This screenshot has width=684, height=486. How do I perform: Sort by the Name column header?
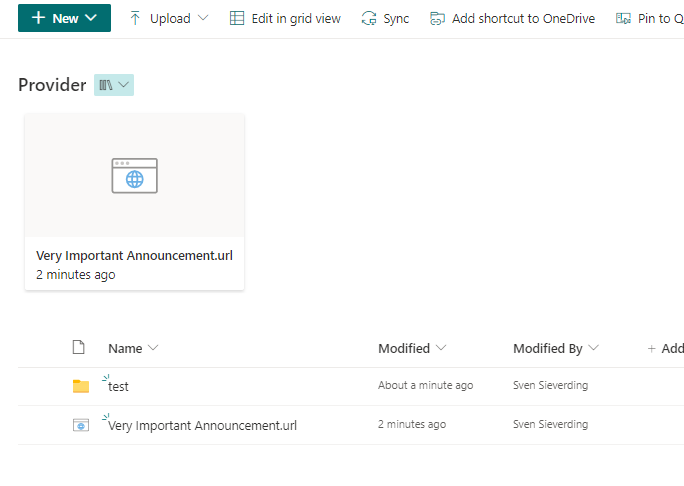pos(133,348)
